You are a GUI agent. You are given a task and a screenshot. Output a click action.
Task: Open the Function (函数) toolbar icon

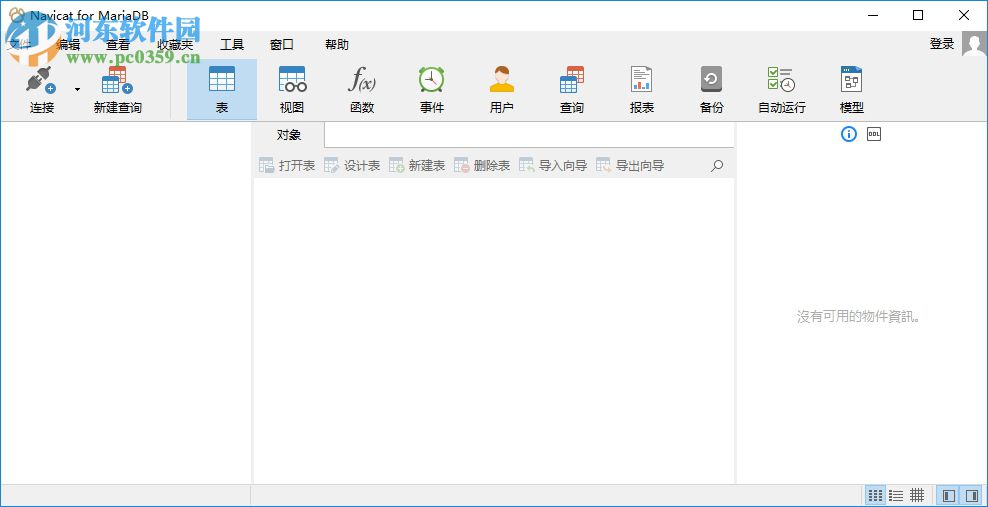coord(362,90)
